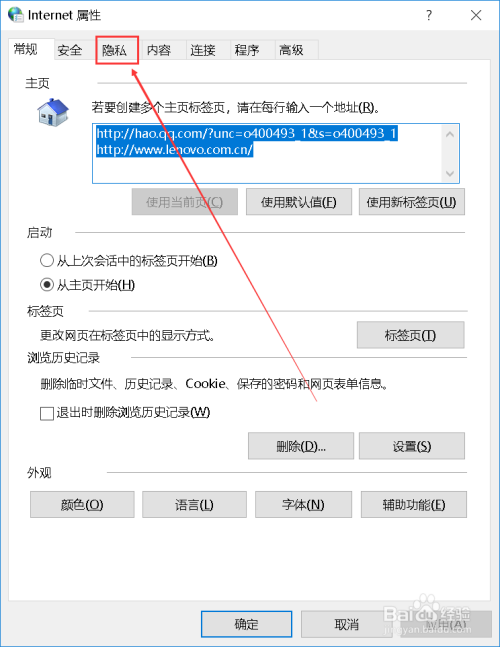500x647 pixels.
Task: Click the blue house home page icon
Action: 53,112
